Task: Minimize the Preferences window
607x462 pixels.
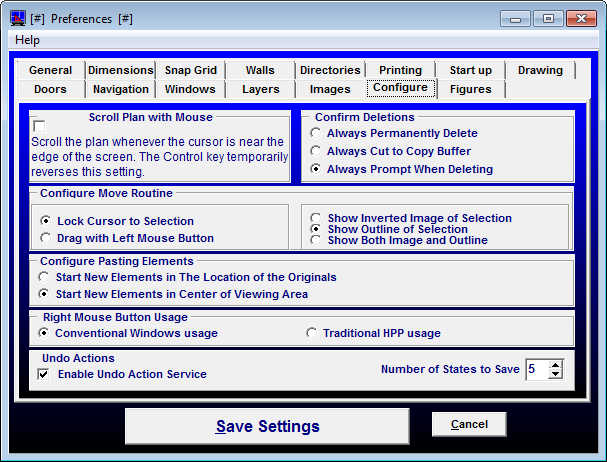Action: click(x=515, y=19)
